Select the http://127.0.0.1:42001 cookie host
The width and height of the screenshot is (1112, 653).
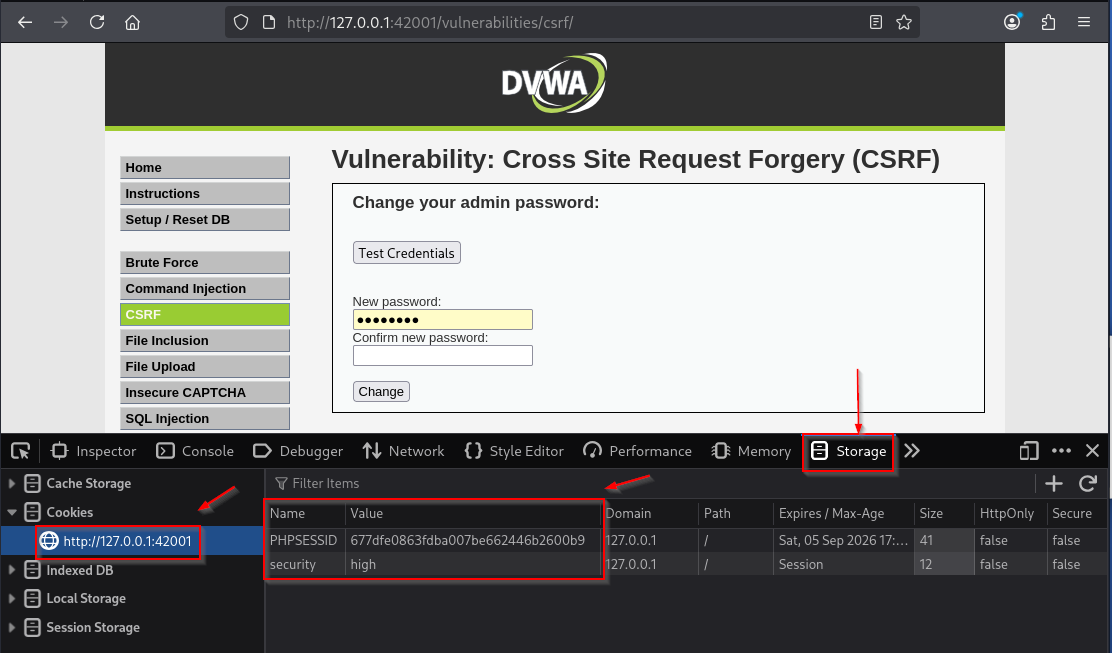coord(127,541)
